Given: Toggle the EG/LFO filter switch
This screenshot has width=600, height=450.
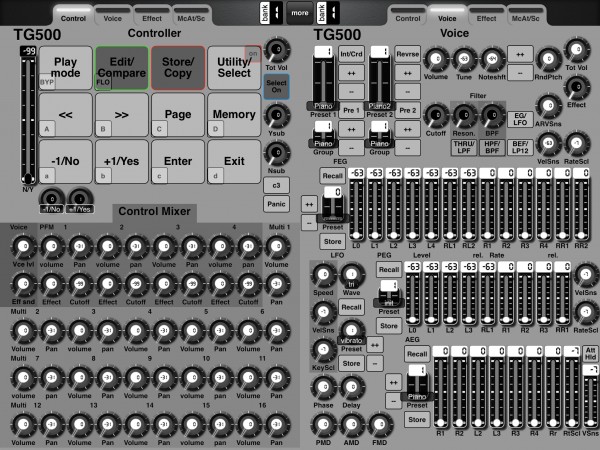Looking at the screenshot, I should [520, 119].
